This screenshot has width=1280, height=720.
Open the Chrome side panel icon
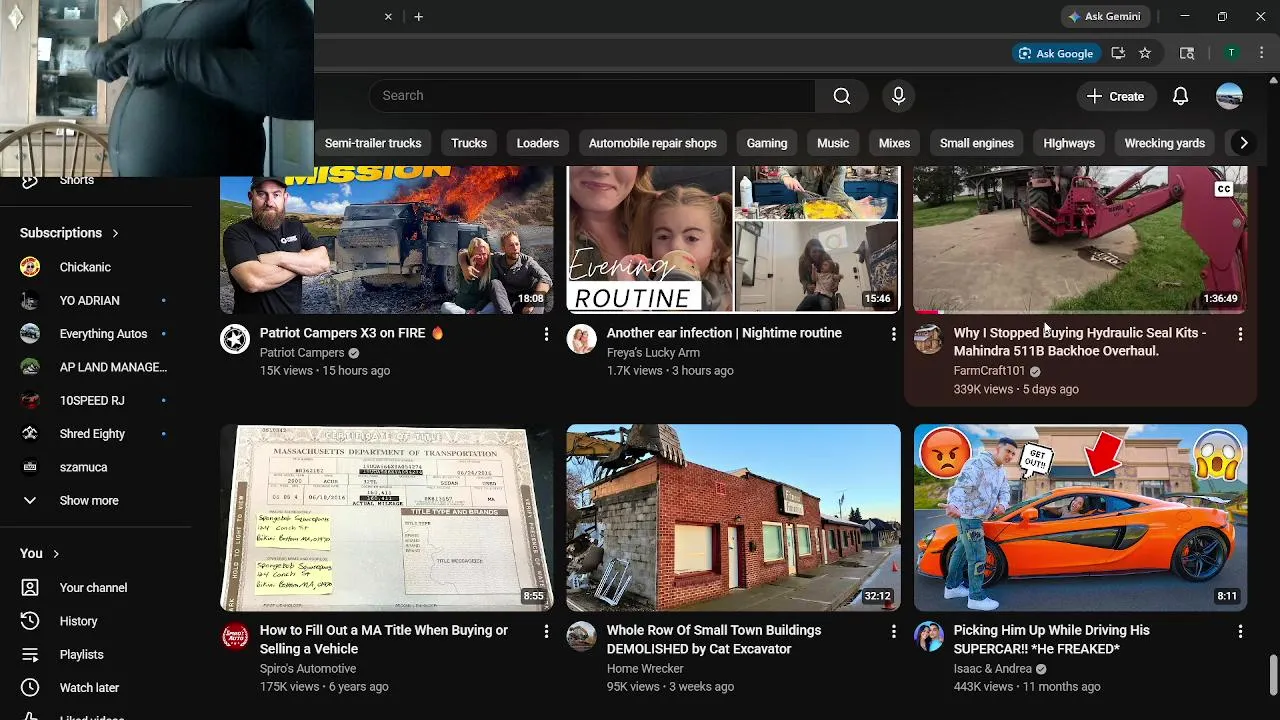tap(1187, 53)
